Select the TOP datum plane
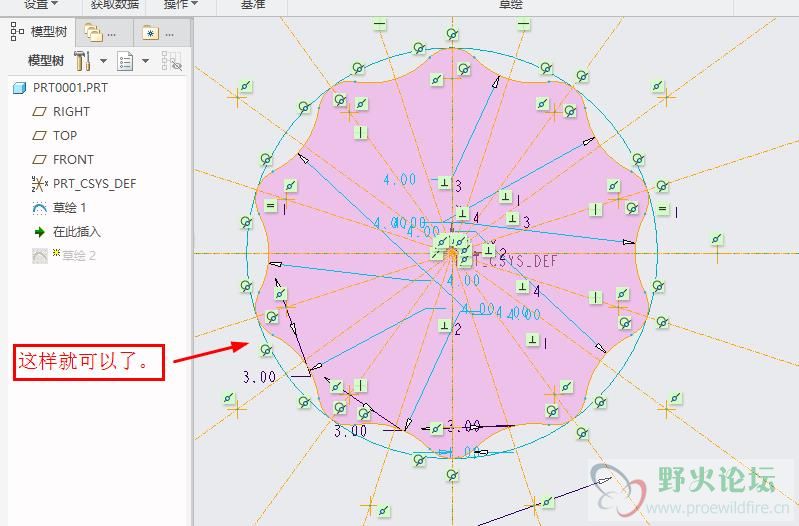 coord(65,136)
